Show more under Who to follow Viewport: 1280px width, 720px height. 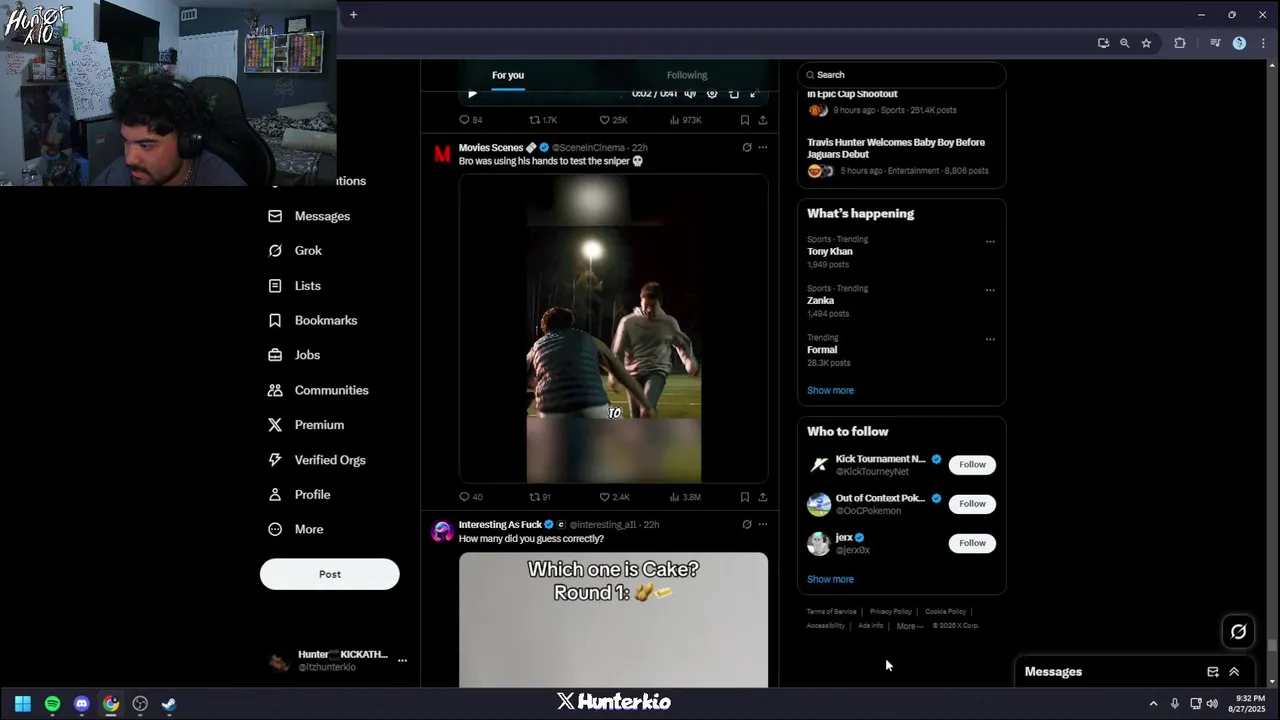click(x=830, y=580)
